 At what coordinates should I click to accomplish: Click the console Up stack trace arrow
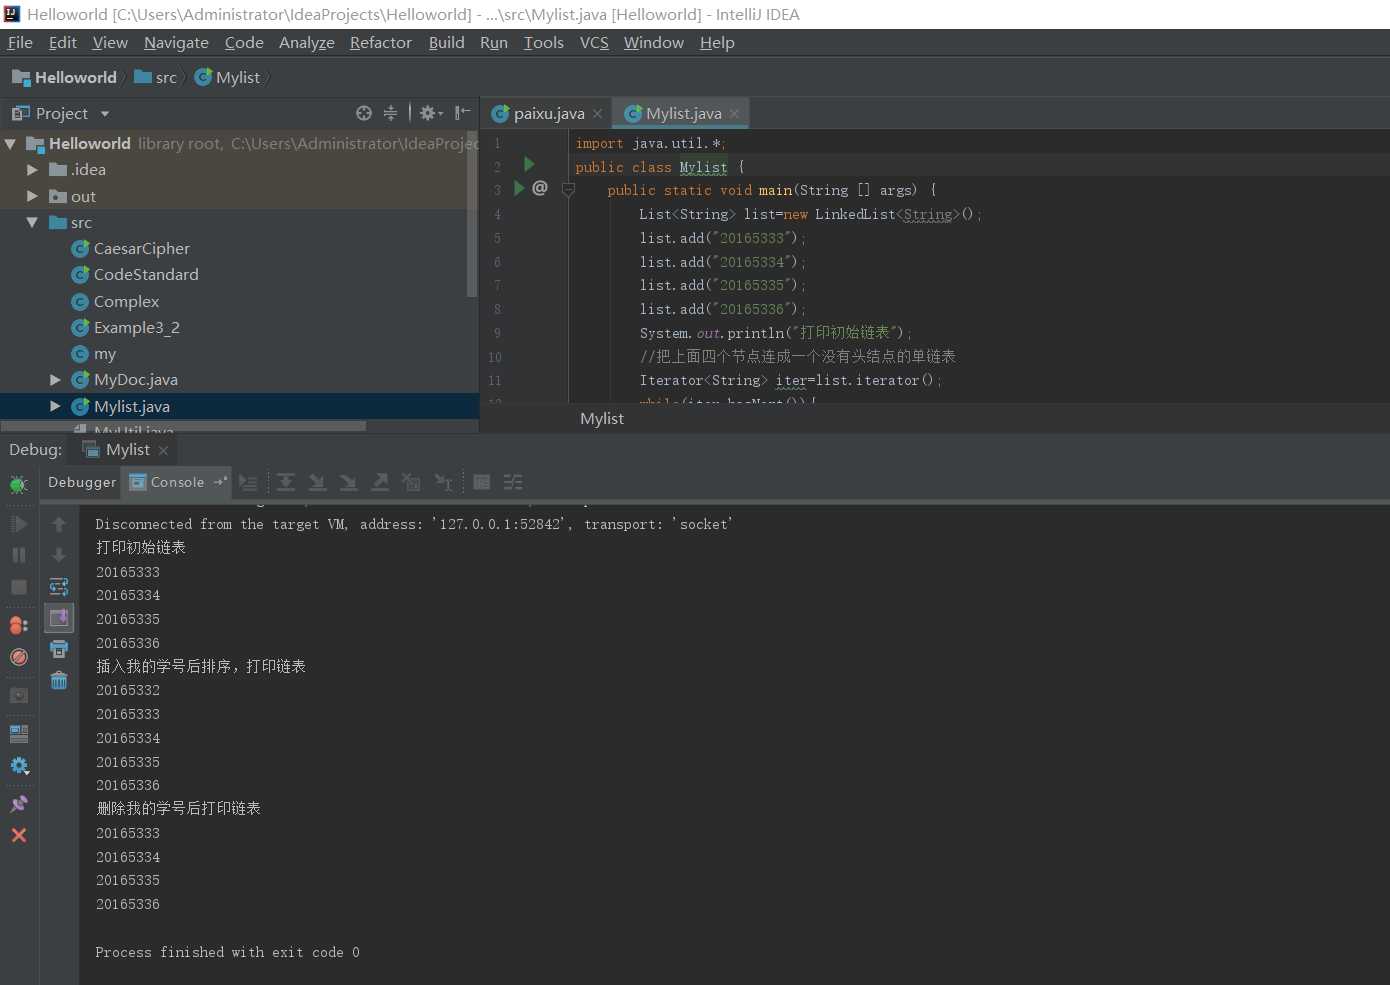[59, 524]
